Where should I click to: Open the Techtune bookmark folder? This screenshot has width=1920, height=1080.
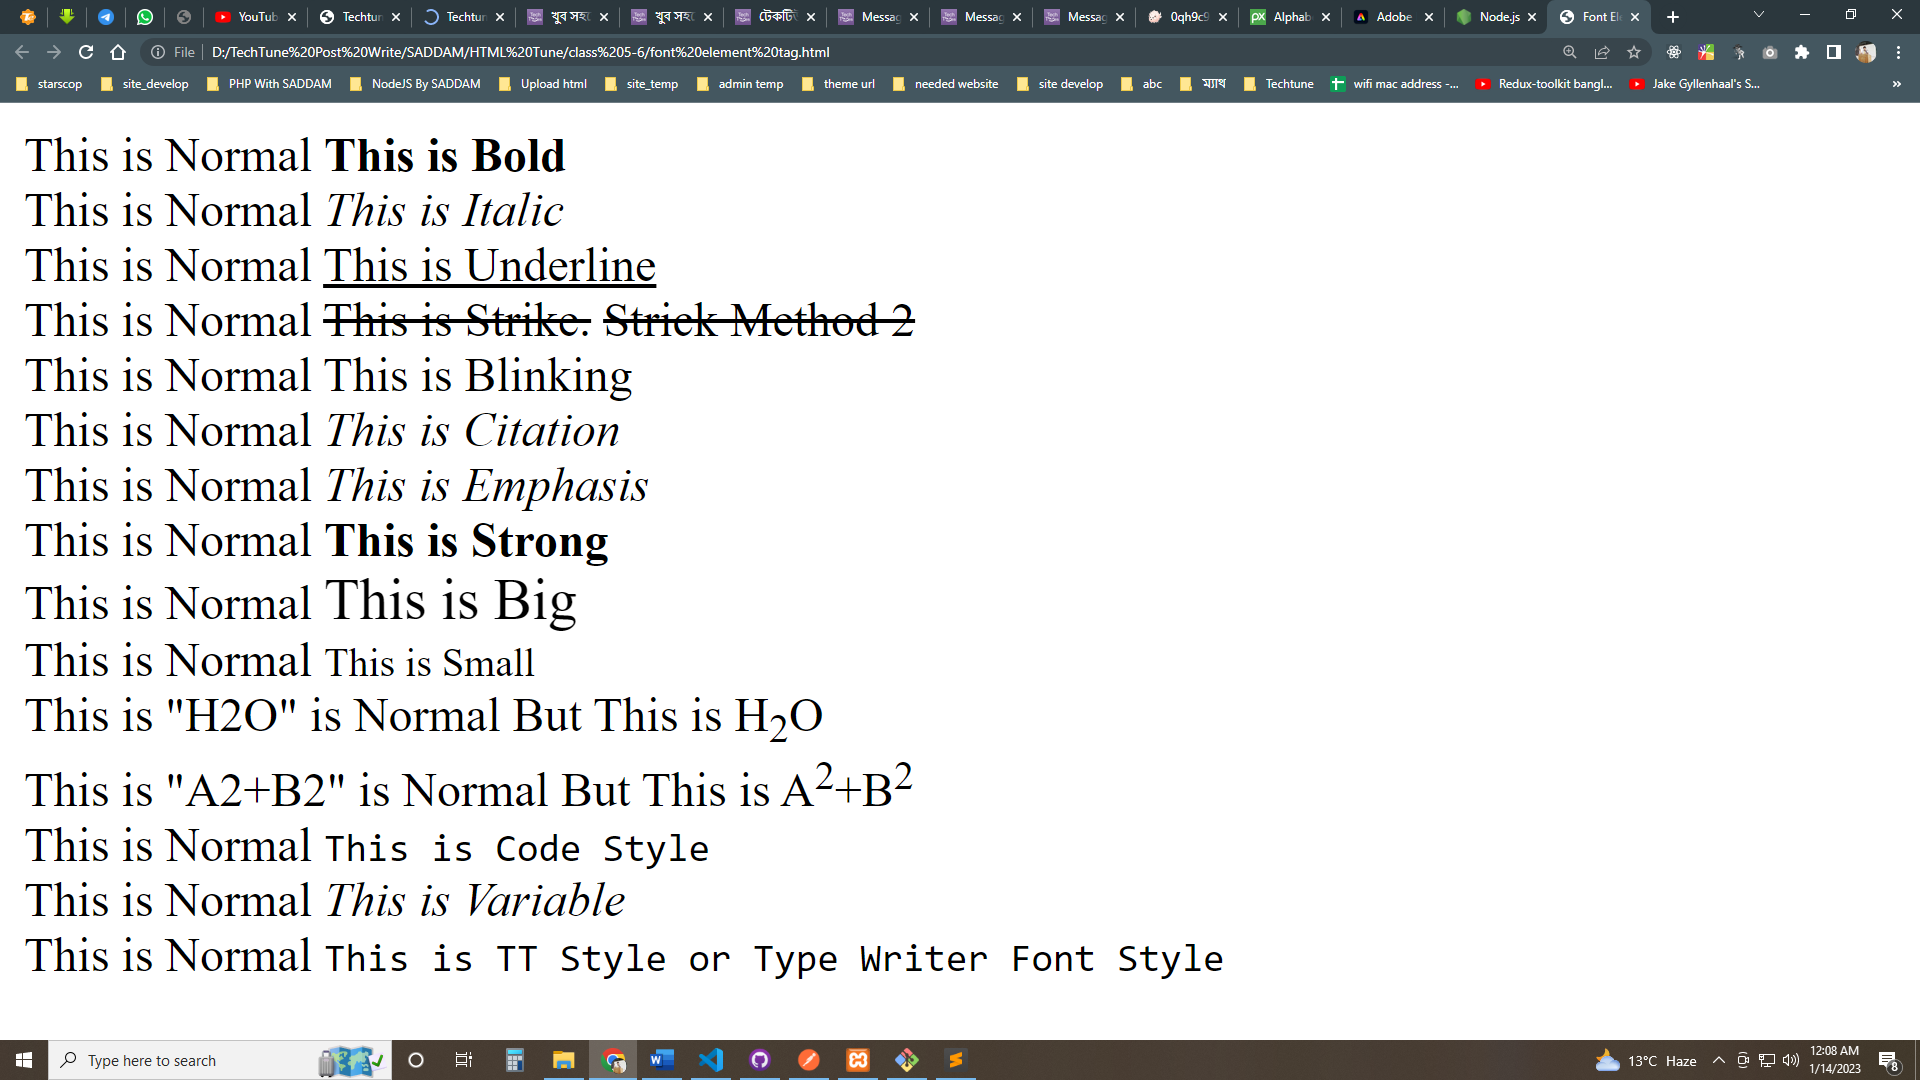tap(1279, 84)
